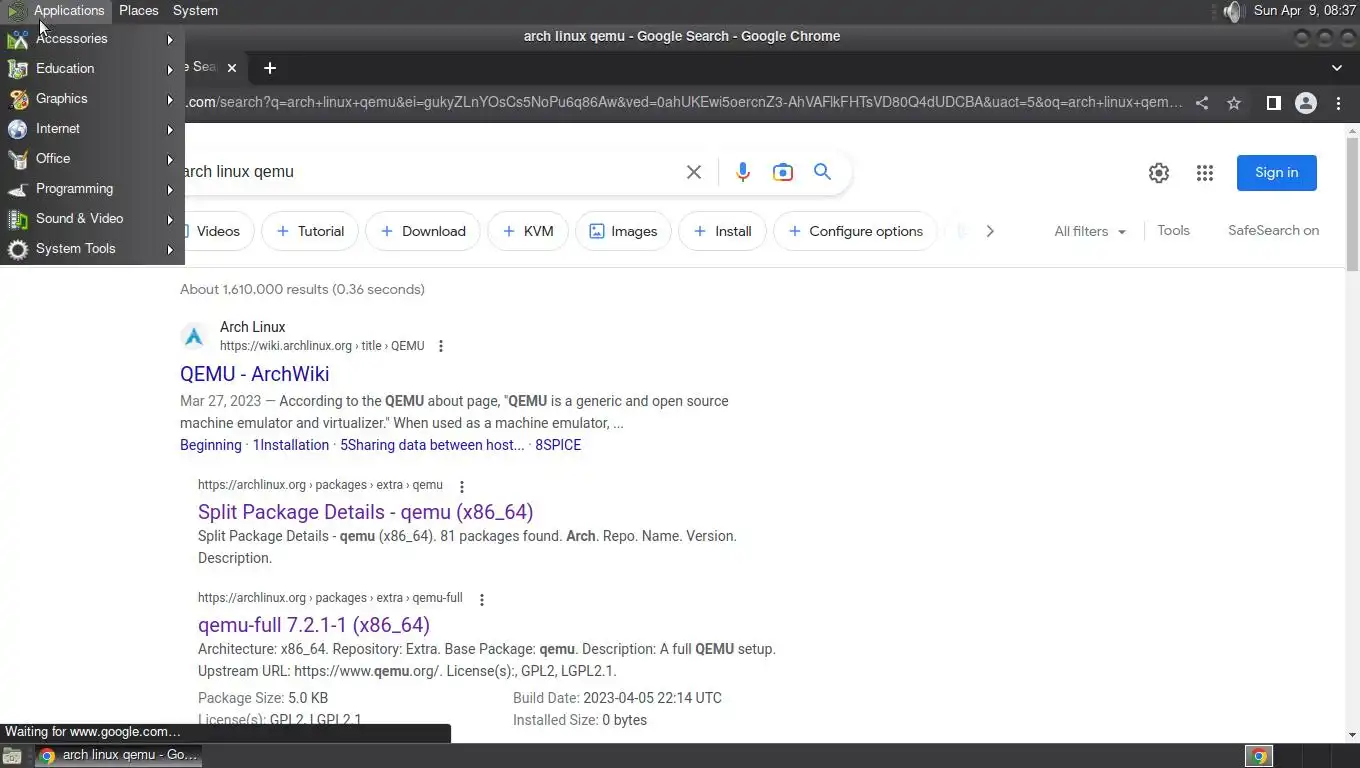Open the Office submenu

tap(92, 159)
